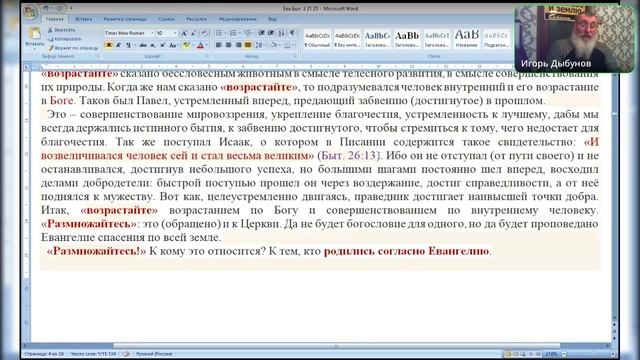Open the Разметка страницы tab
The image size is (640, 360).
[125, 19]
